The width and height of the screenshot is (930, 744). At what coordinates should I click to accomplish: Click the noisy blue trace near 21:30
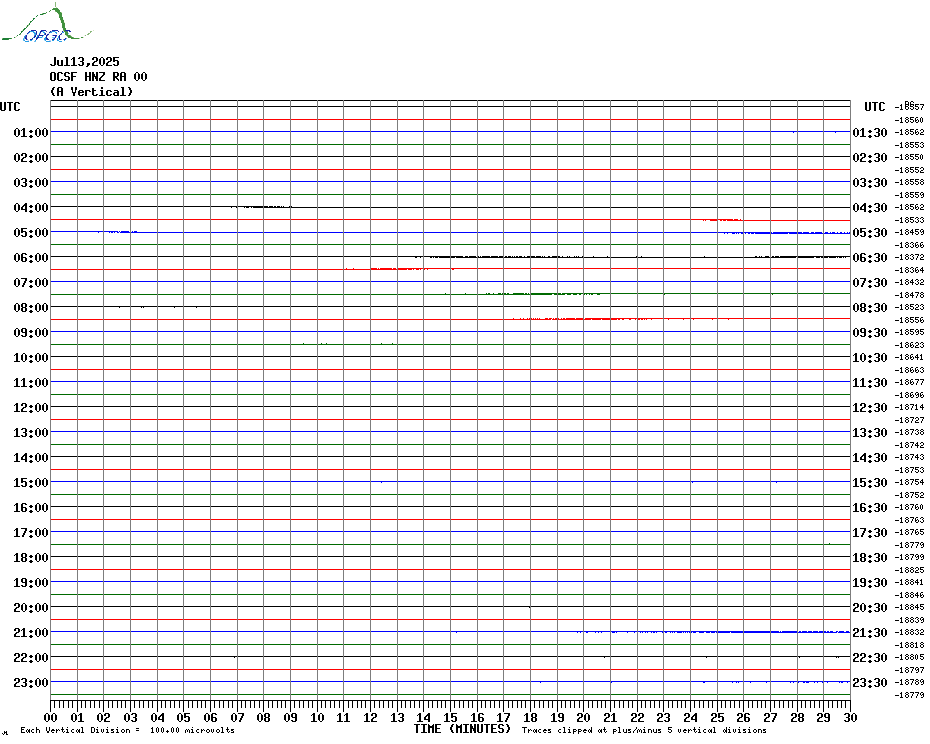pos(714,632)
